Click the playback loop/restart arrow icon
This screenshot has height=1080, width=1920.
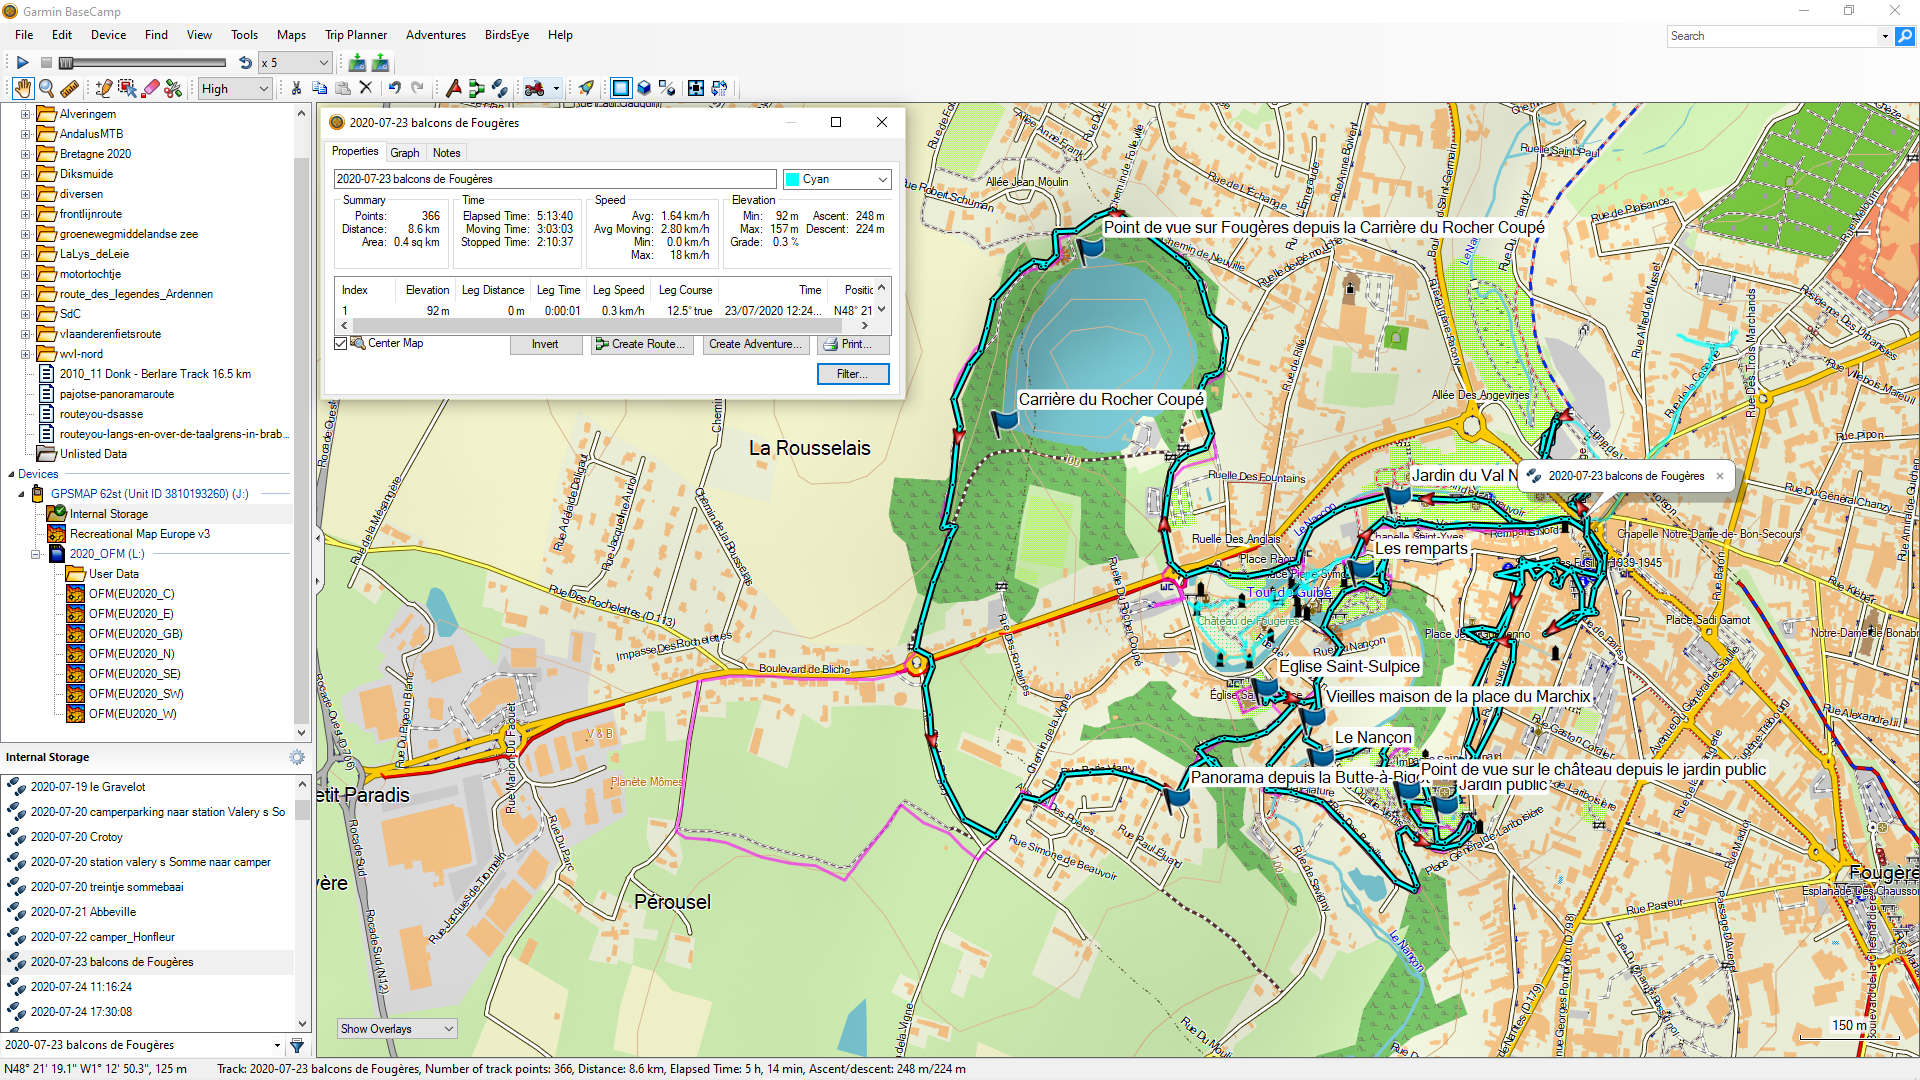245,62
